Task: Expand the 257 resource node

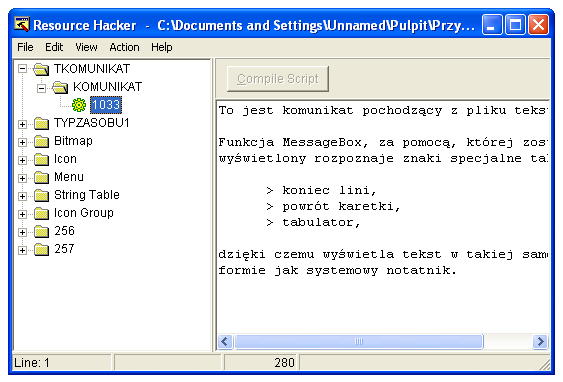Action: [22, 250]
